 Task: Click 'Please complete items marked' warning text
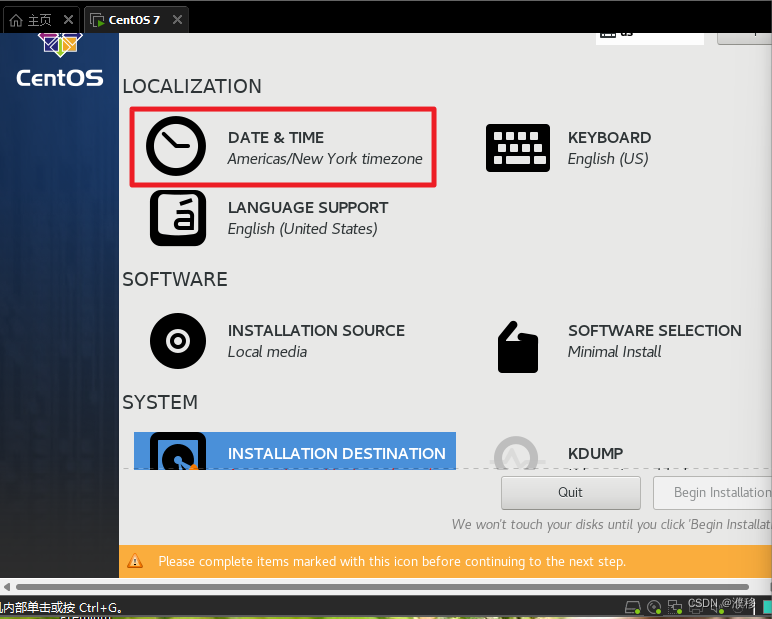tap(392, 561)
